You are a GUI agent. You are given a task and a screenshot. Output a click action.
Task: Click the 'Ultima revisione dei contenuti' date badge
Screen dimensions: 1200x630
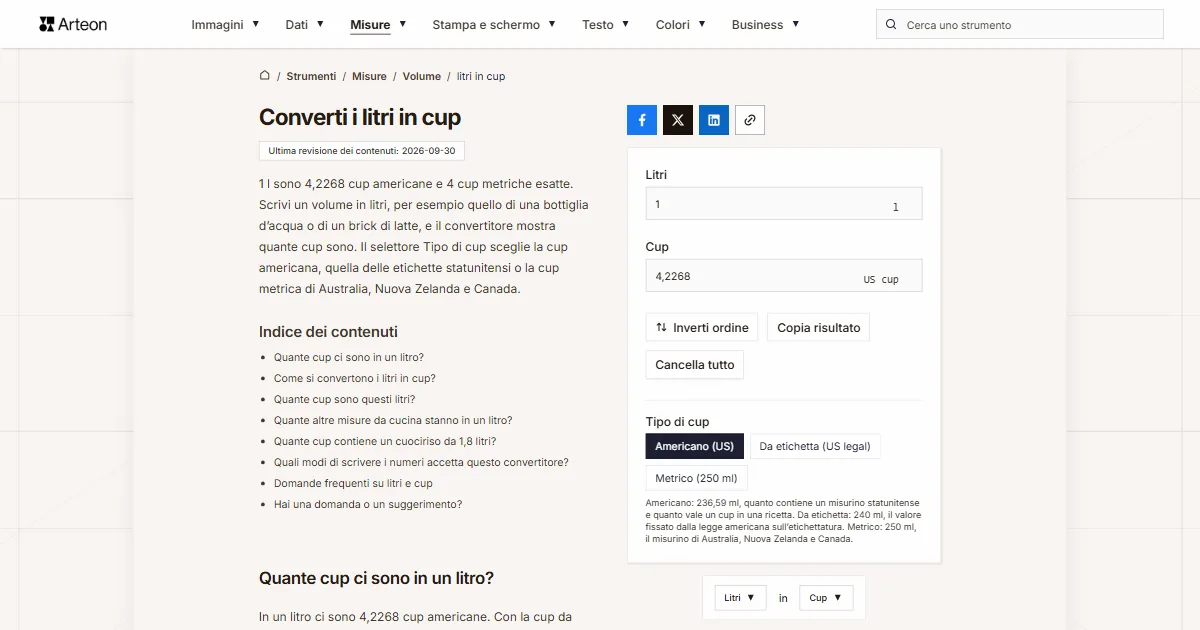(x=362, y=151)
